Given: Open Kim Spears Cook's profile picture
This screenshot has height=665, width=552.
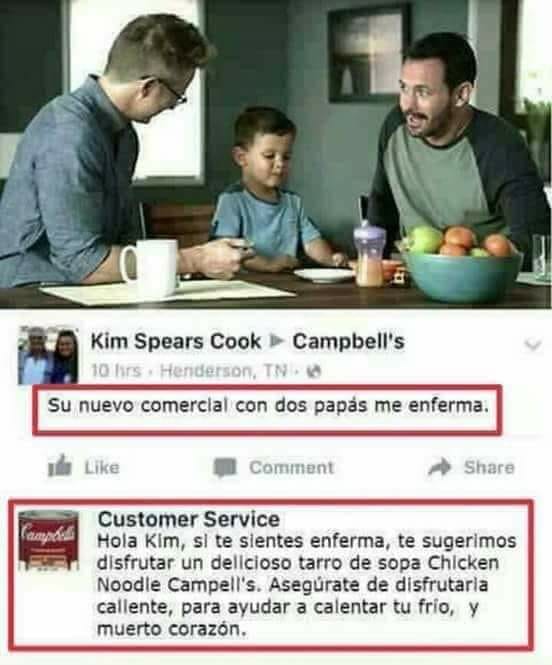Looking at the screenshot, I should [x=48, y=355].
